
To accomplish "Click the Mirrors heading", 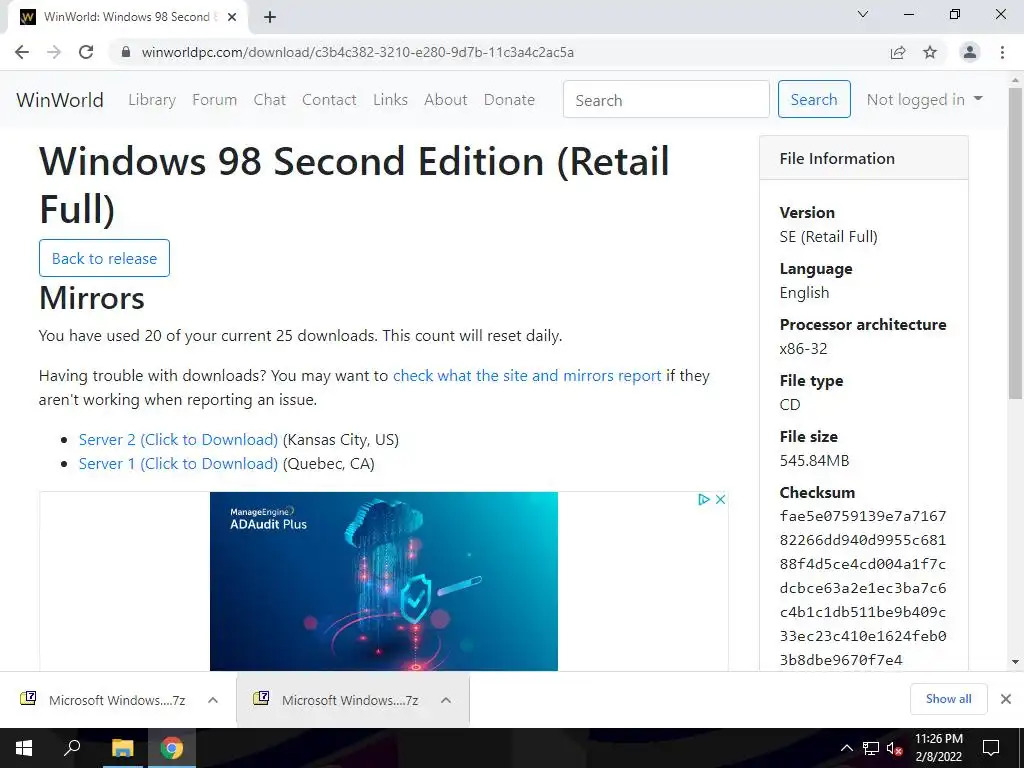I will coord(92,298).
